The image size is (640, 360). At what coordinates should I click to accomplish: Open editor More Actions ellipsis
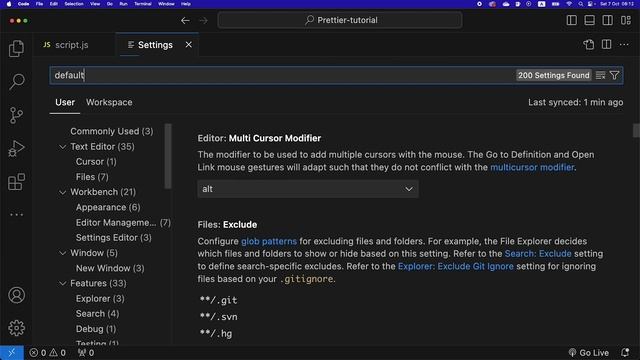[x=624, y=44]
